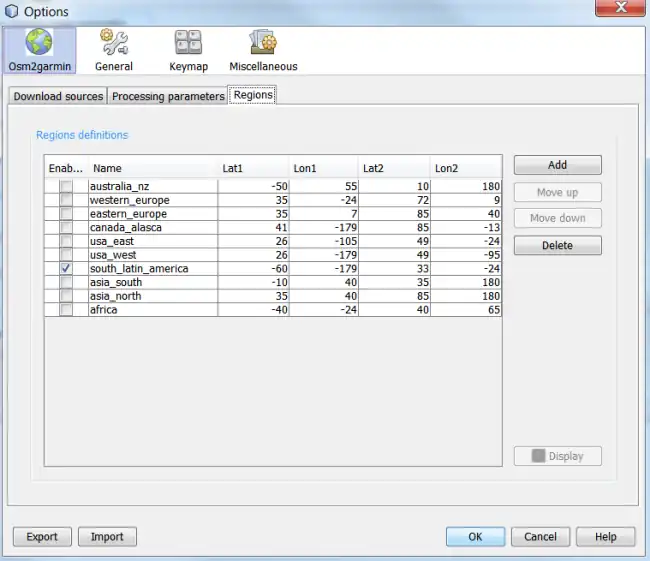Select the asia_north row name
This screenshot has height=561, width=650.
(153, 296)
